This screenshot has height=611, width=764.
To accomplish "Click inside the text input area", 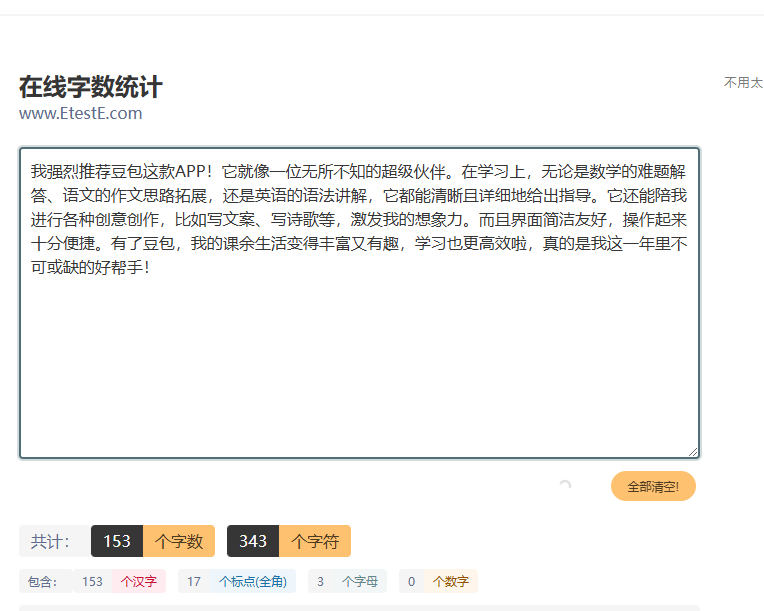I will tap(360, 303).
